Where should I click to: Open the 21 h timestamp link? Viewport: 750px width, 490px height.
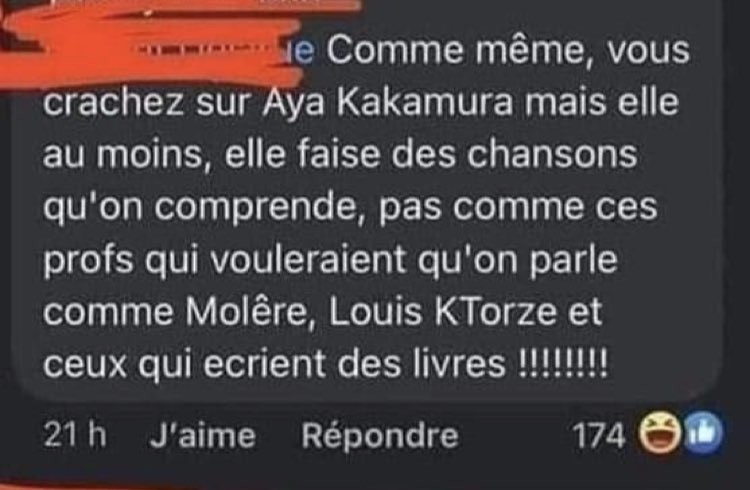[75, 436]
